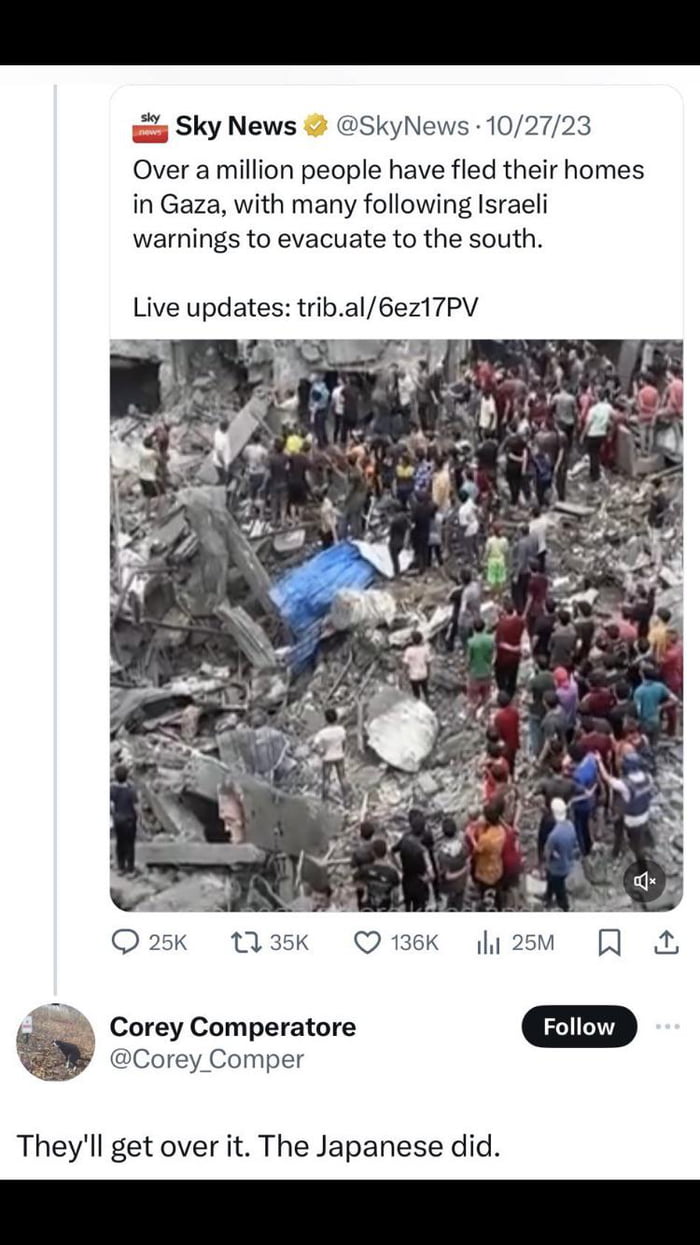700x1245 pixels.
Task: Click the @SkyNews handle
Action: point(402,126)
